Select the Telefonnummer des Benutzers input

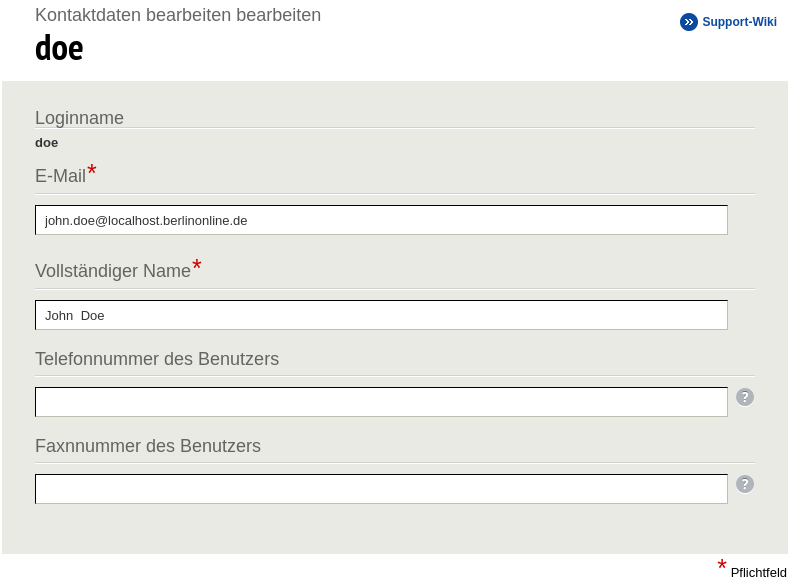point(381,402)
